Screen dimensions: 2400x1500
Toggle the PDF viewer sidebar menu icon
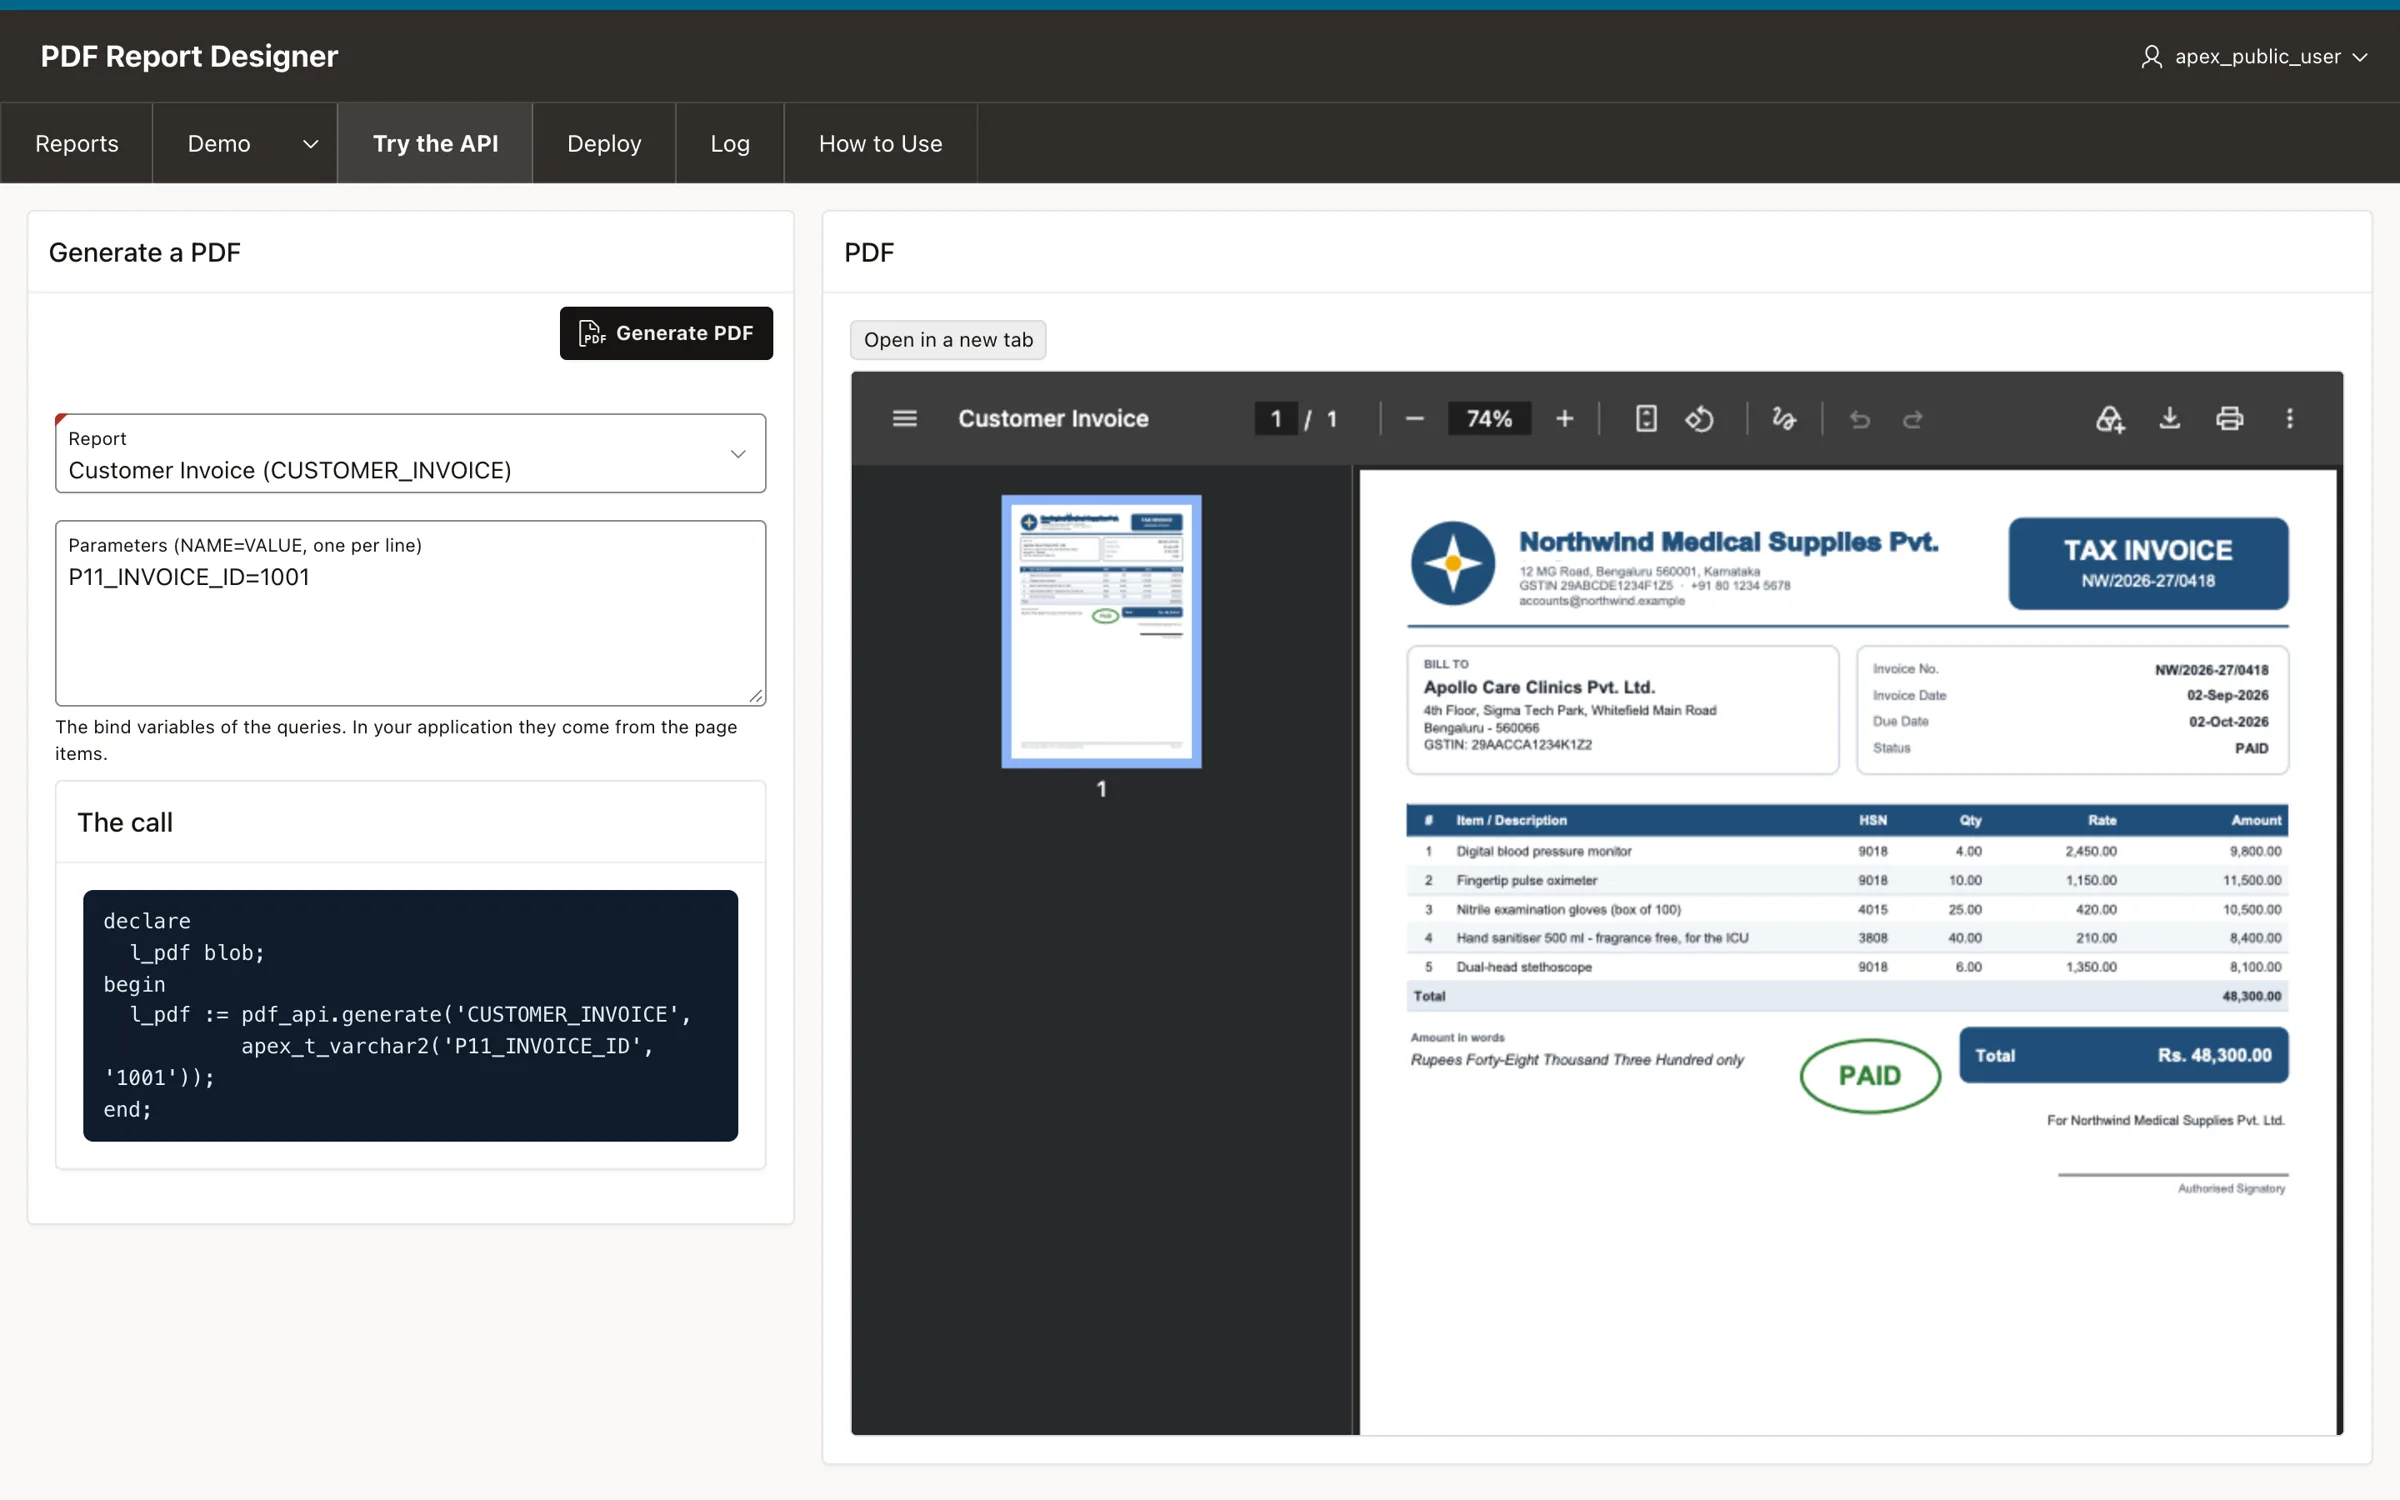click(x=904, y=418)
